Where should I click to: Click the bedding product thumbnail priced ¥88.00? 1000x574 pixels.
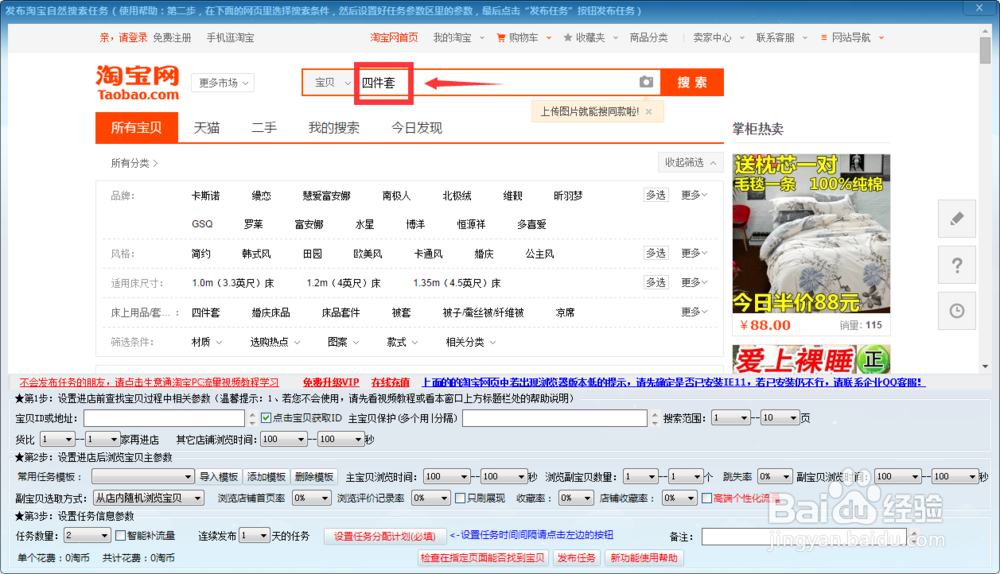[811, 233]
